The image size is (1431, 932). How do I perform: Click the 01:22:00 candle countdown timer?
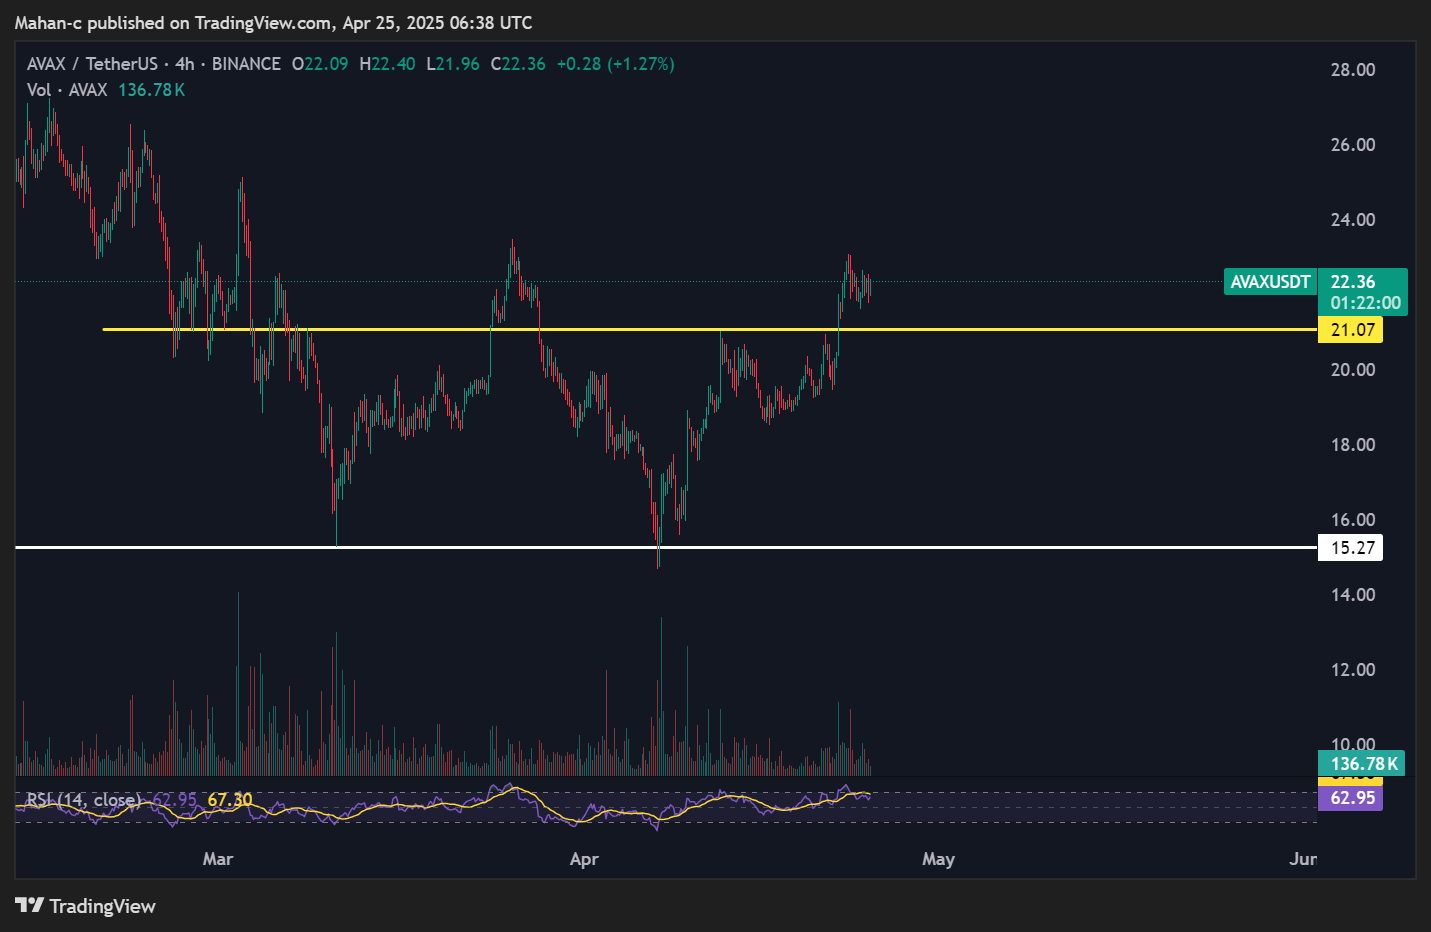[x=1364, y=303]
